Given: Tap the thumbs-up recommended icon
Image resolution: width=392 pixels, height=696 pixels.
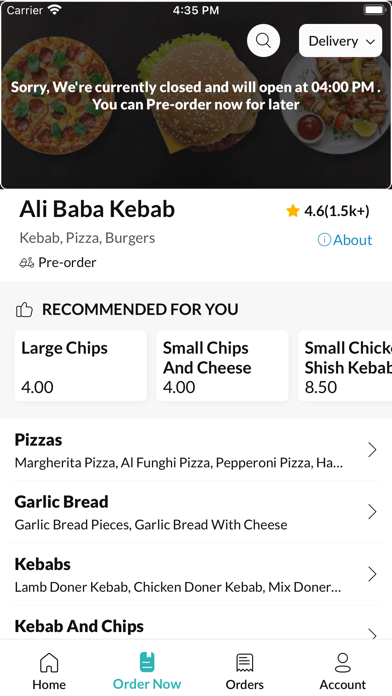Looking at the screenshot, I should [x=24, y=309].
